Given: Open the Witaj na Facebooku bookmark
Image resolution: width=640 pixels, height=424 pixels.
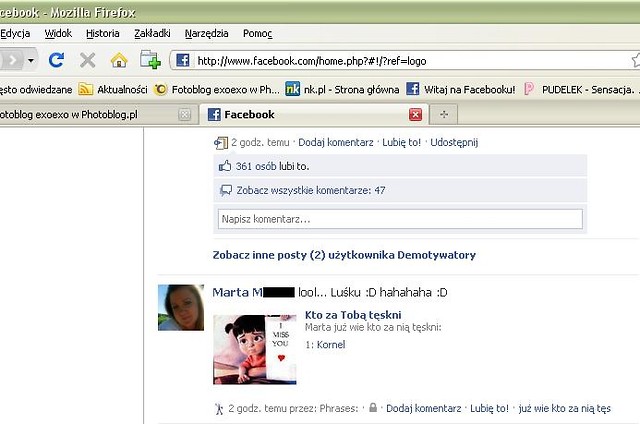Looking at the screenshot, I should 461,89.
